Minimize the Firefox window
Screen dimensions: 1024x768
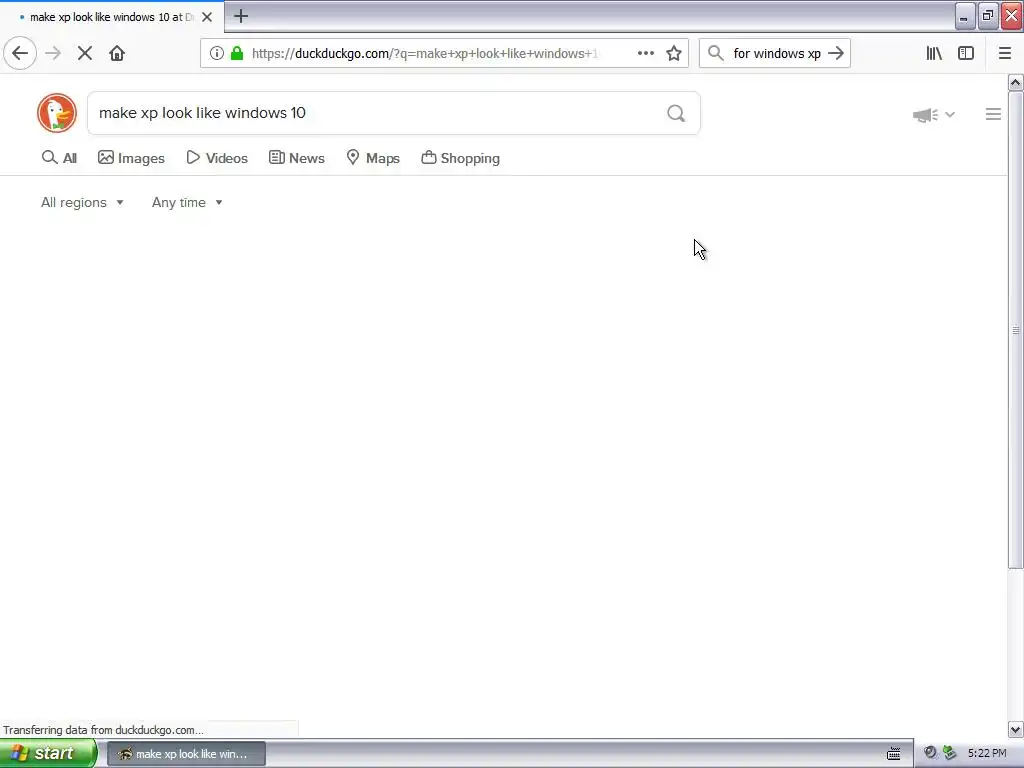click(x=965, y=16)
